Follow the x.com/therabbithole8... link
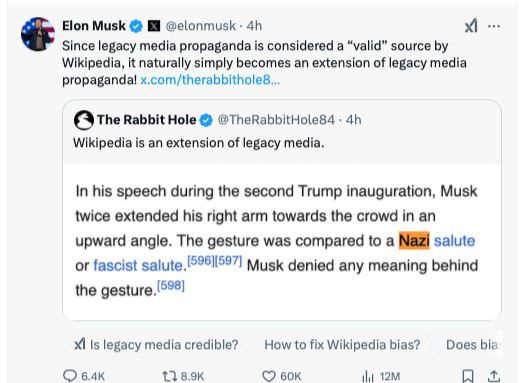The height and width of the screenshot is (383, 519). pos(210,80)
